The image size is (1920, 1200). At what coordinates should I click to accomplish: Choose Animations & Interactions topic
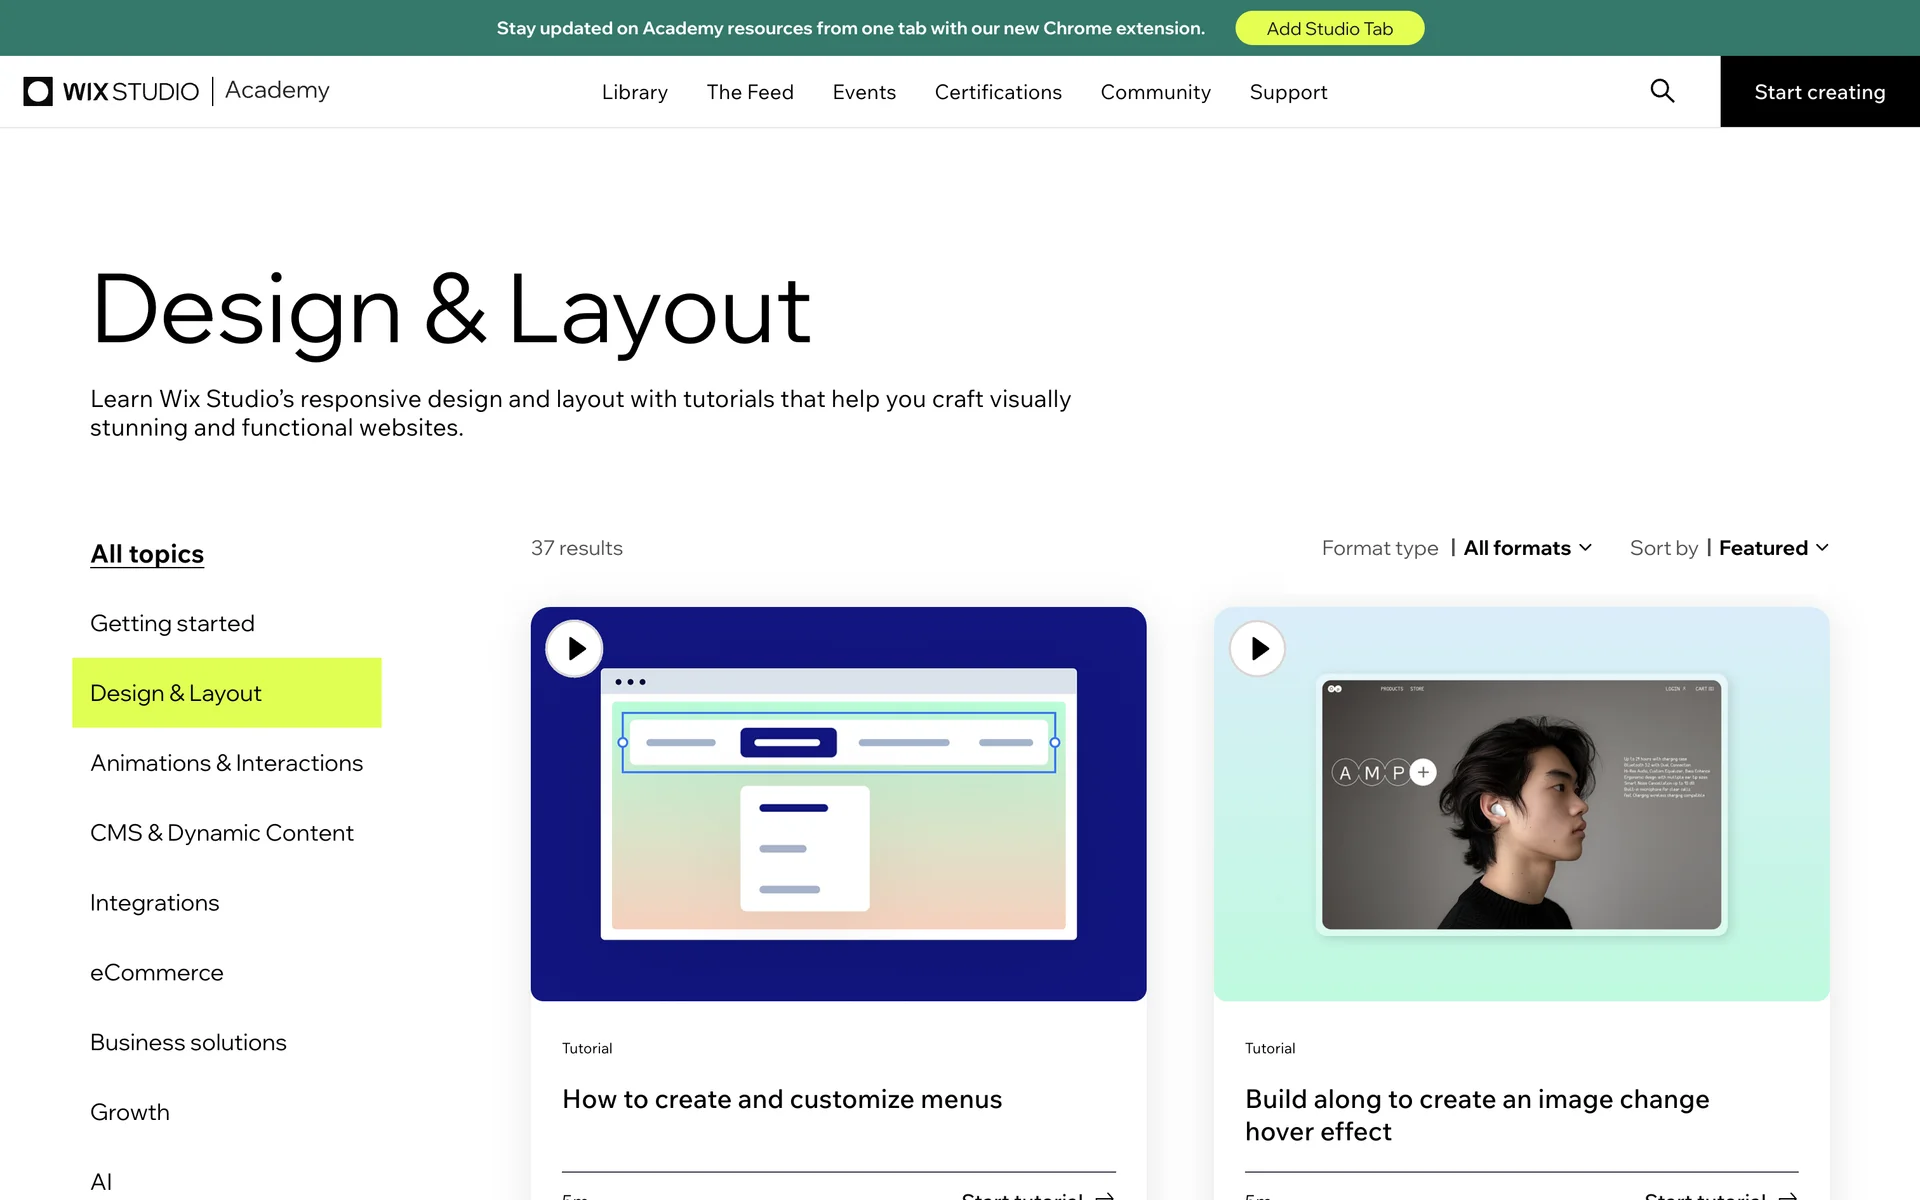[x=226, y=763]
